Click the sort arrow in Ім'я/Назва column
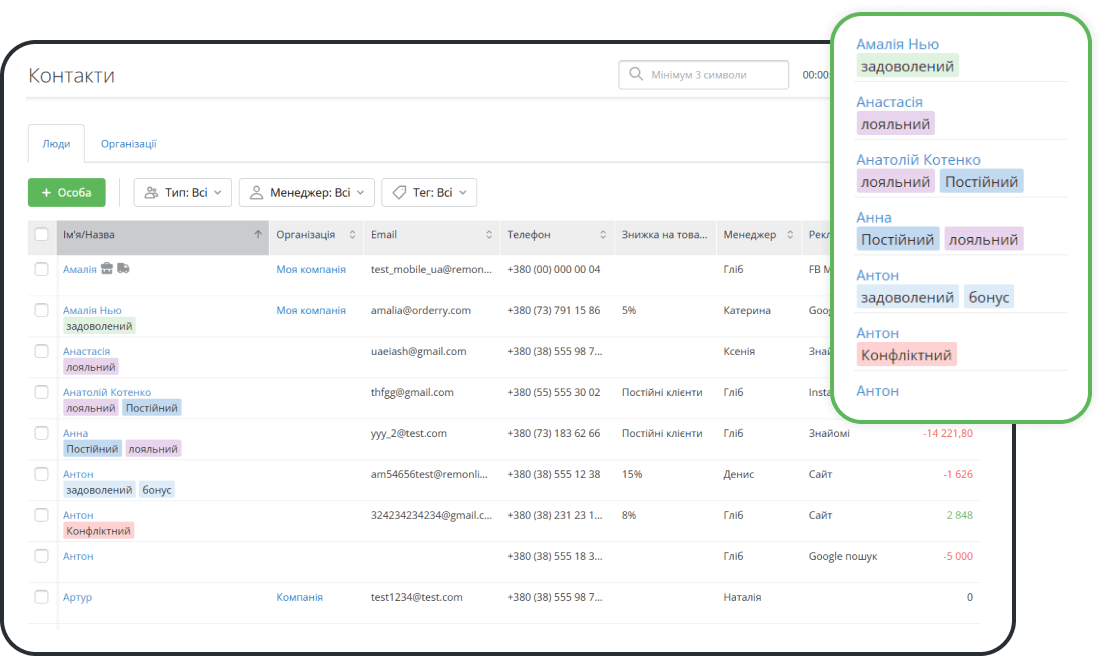 (x=258, y=235)
